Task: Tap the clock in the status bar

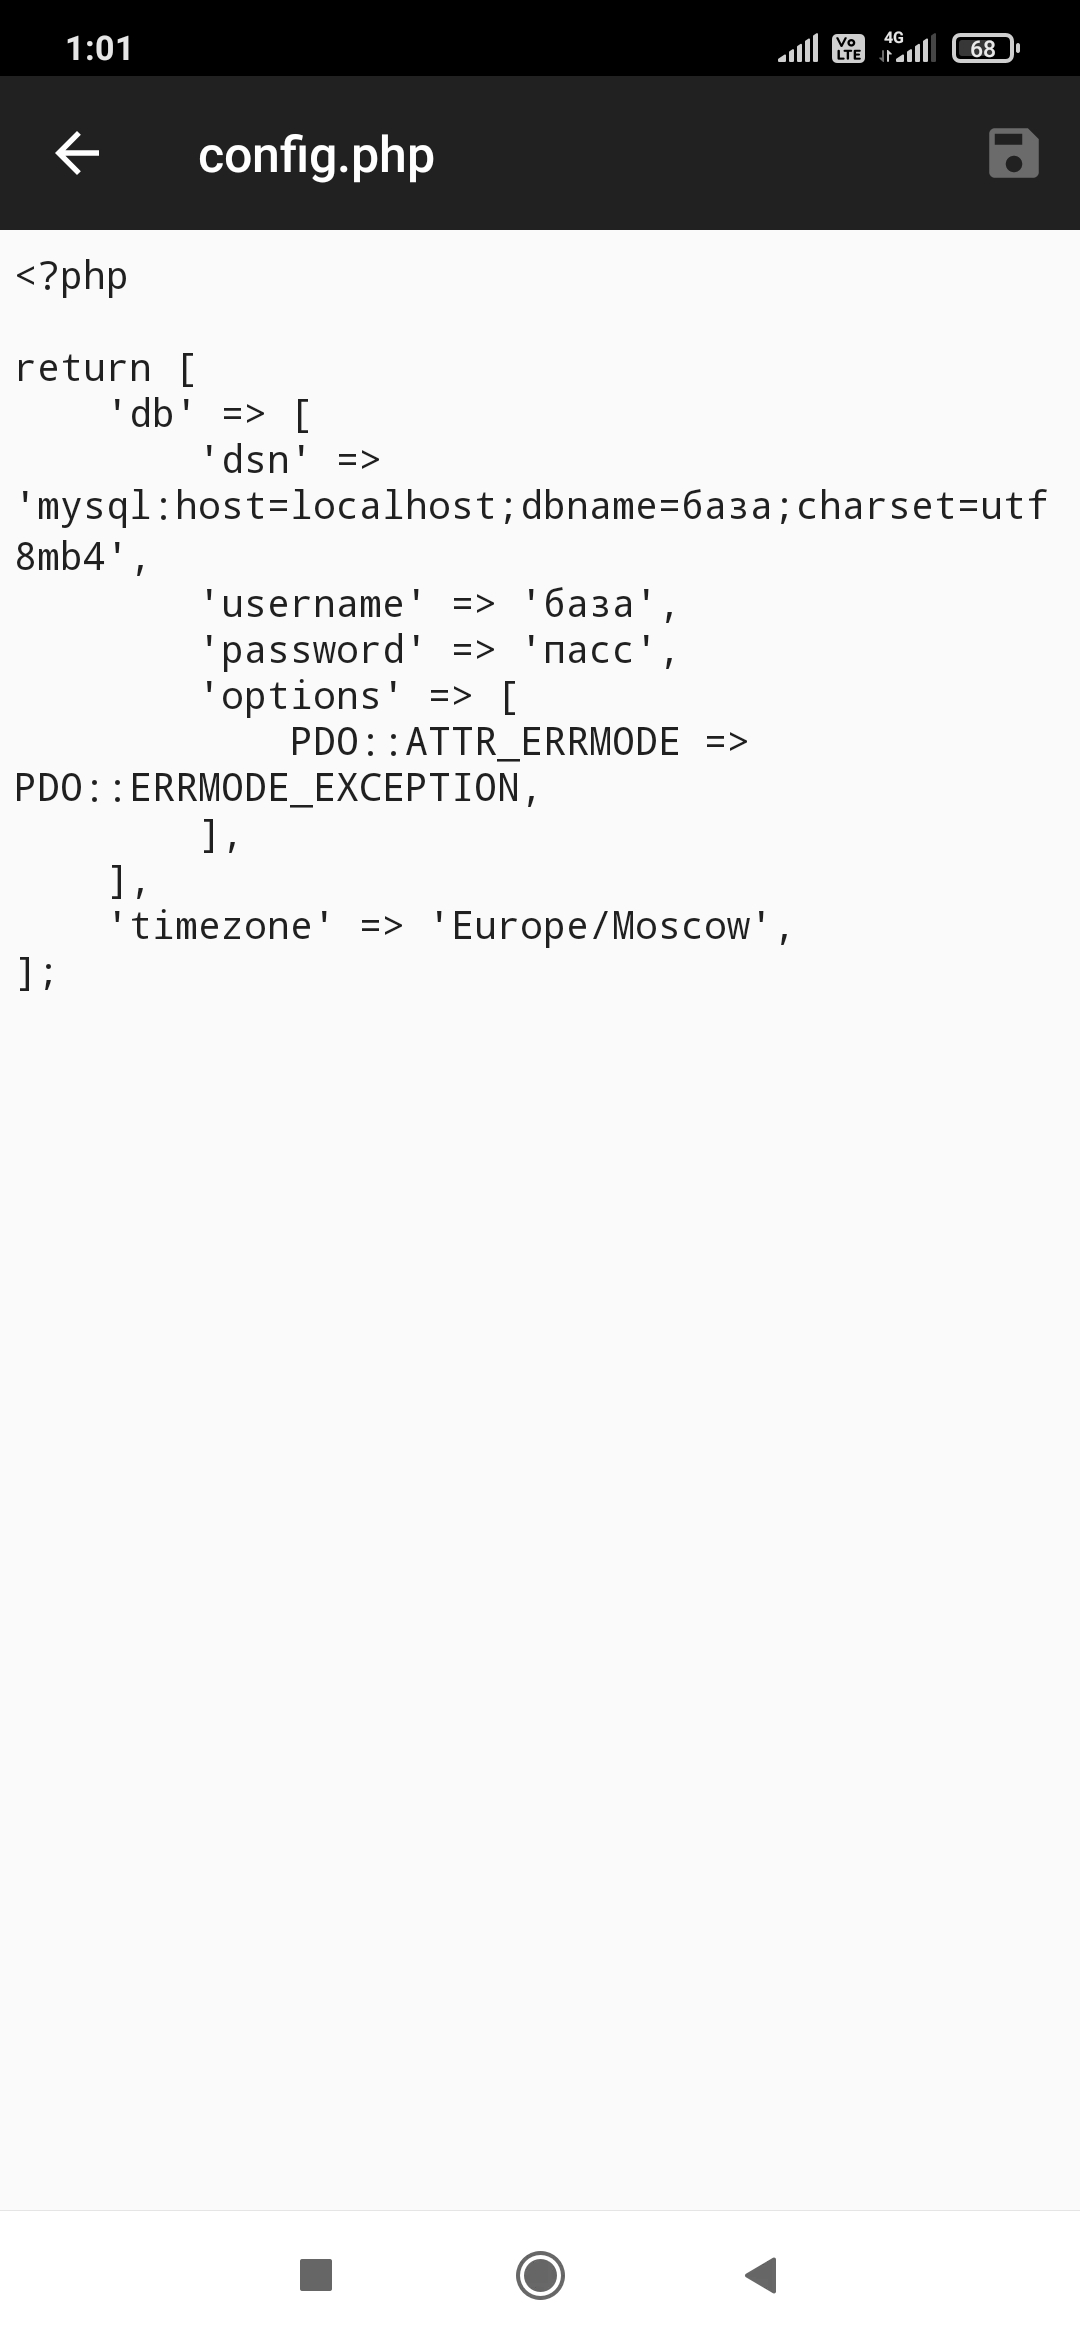Action: point(99,48)
